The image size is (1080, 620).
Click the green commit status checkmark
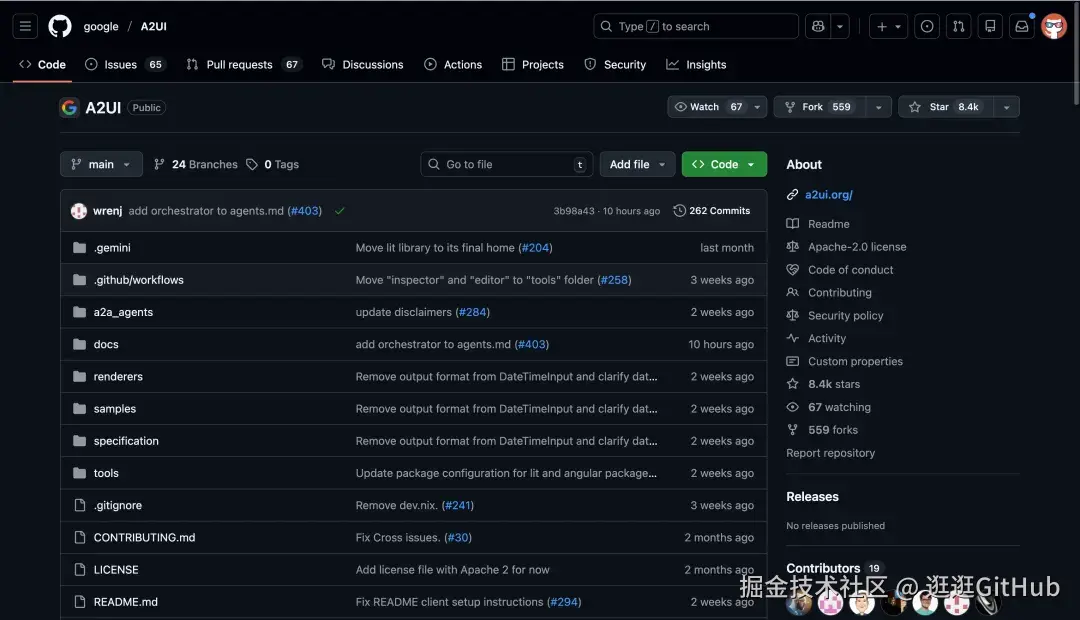(x=340, y=211)
